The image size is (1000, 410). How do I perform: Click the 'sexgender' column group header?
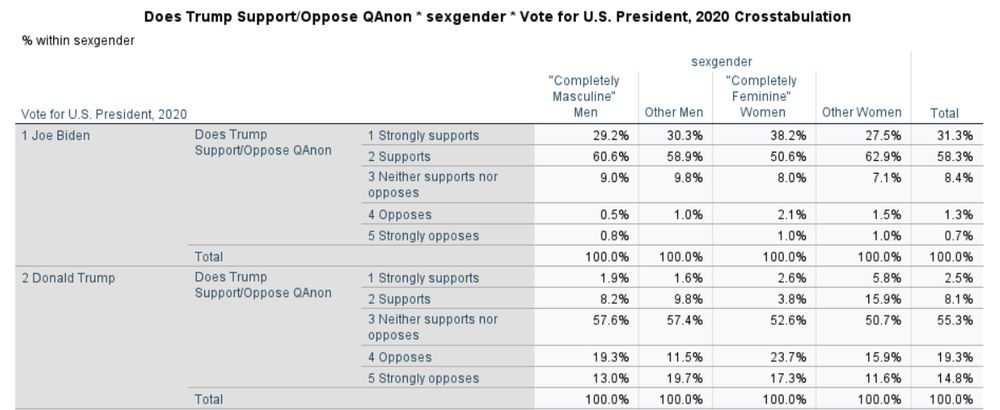point(722,62)
